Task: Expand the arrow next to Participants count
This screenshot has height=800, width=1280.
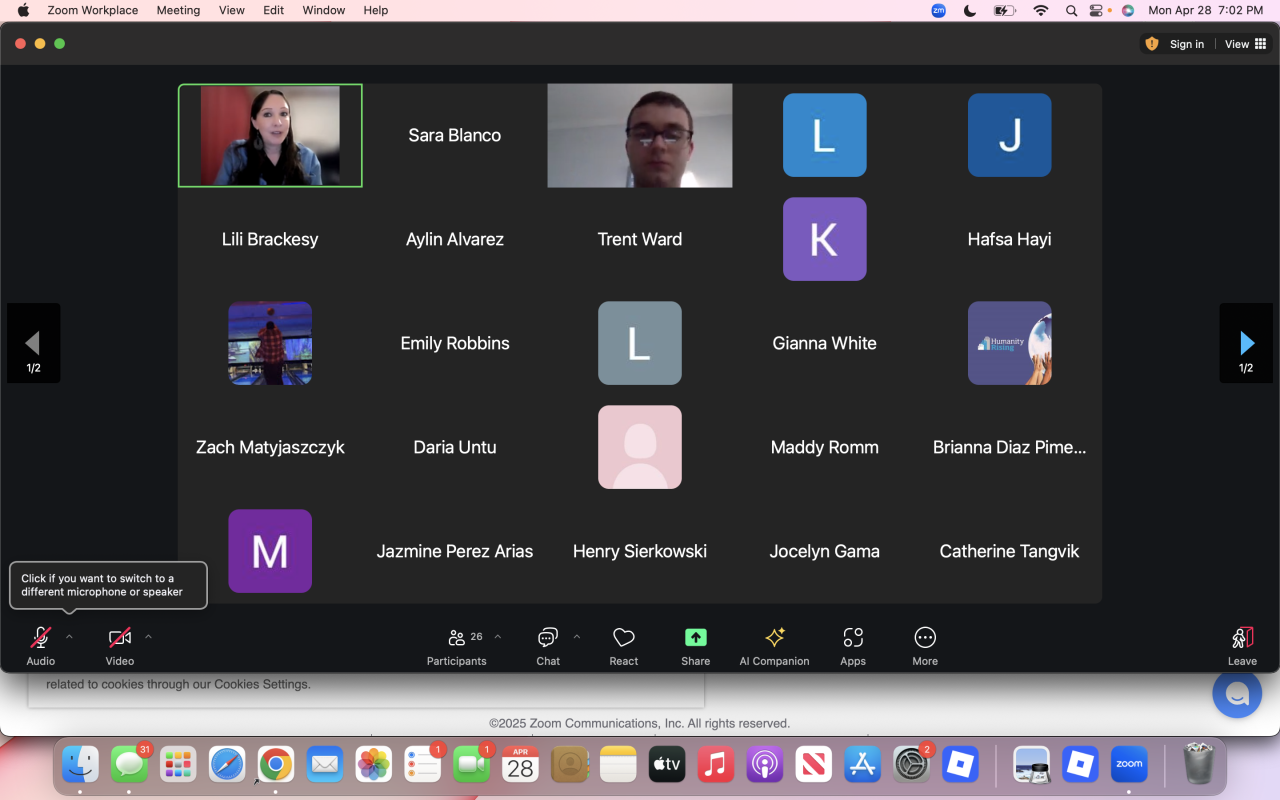Action: click(x=498, y=637)
